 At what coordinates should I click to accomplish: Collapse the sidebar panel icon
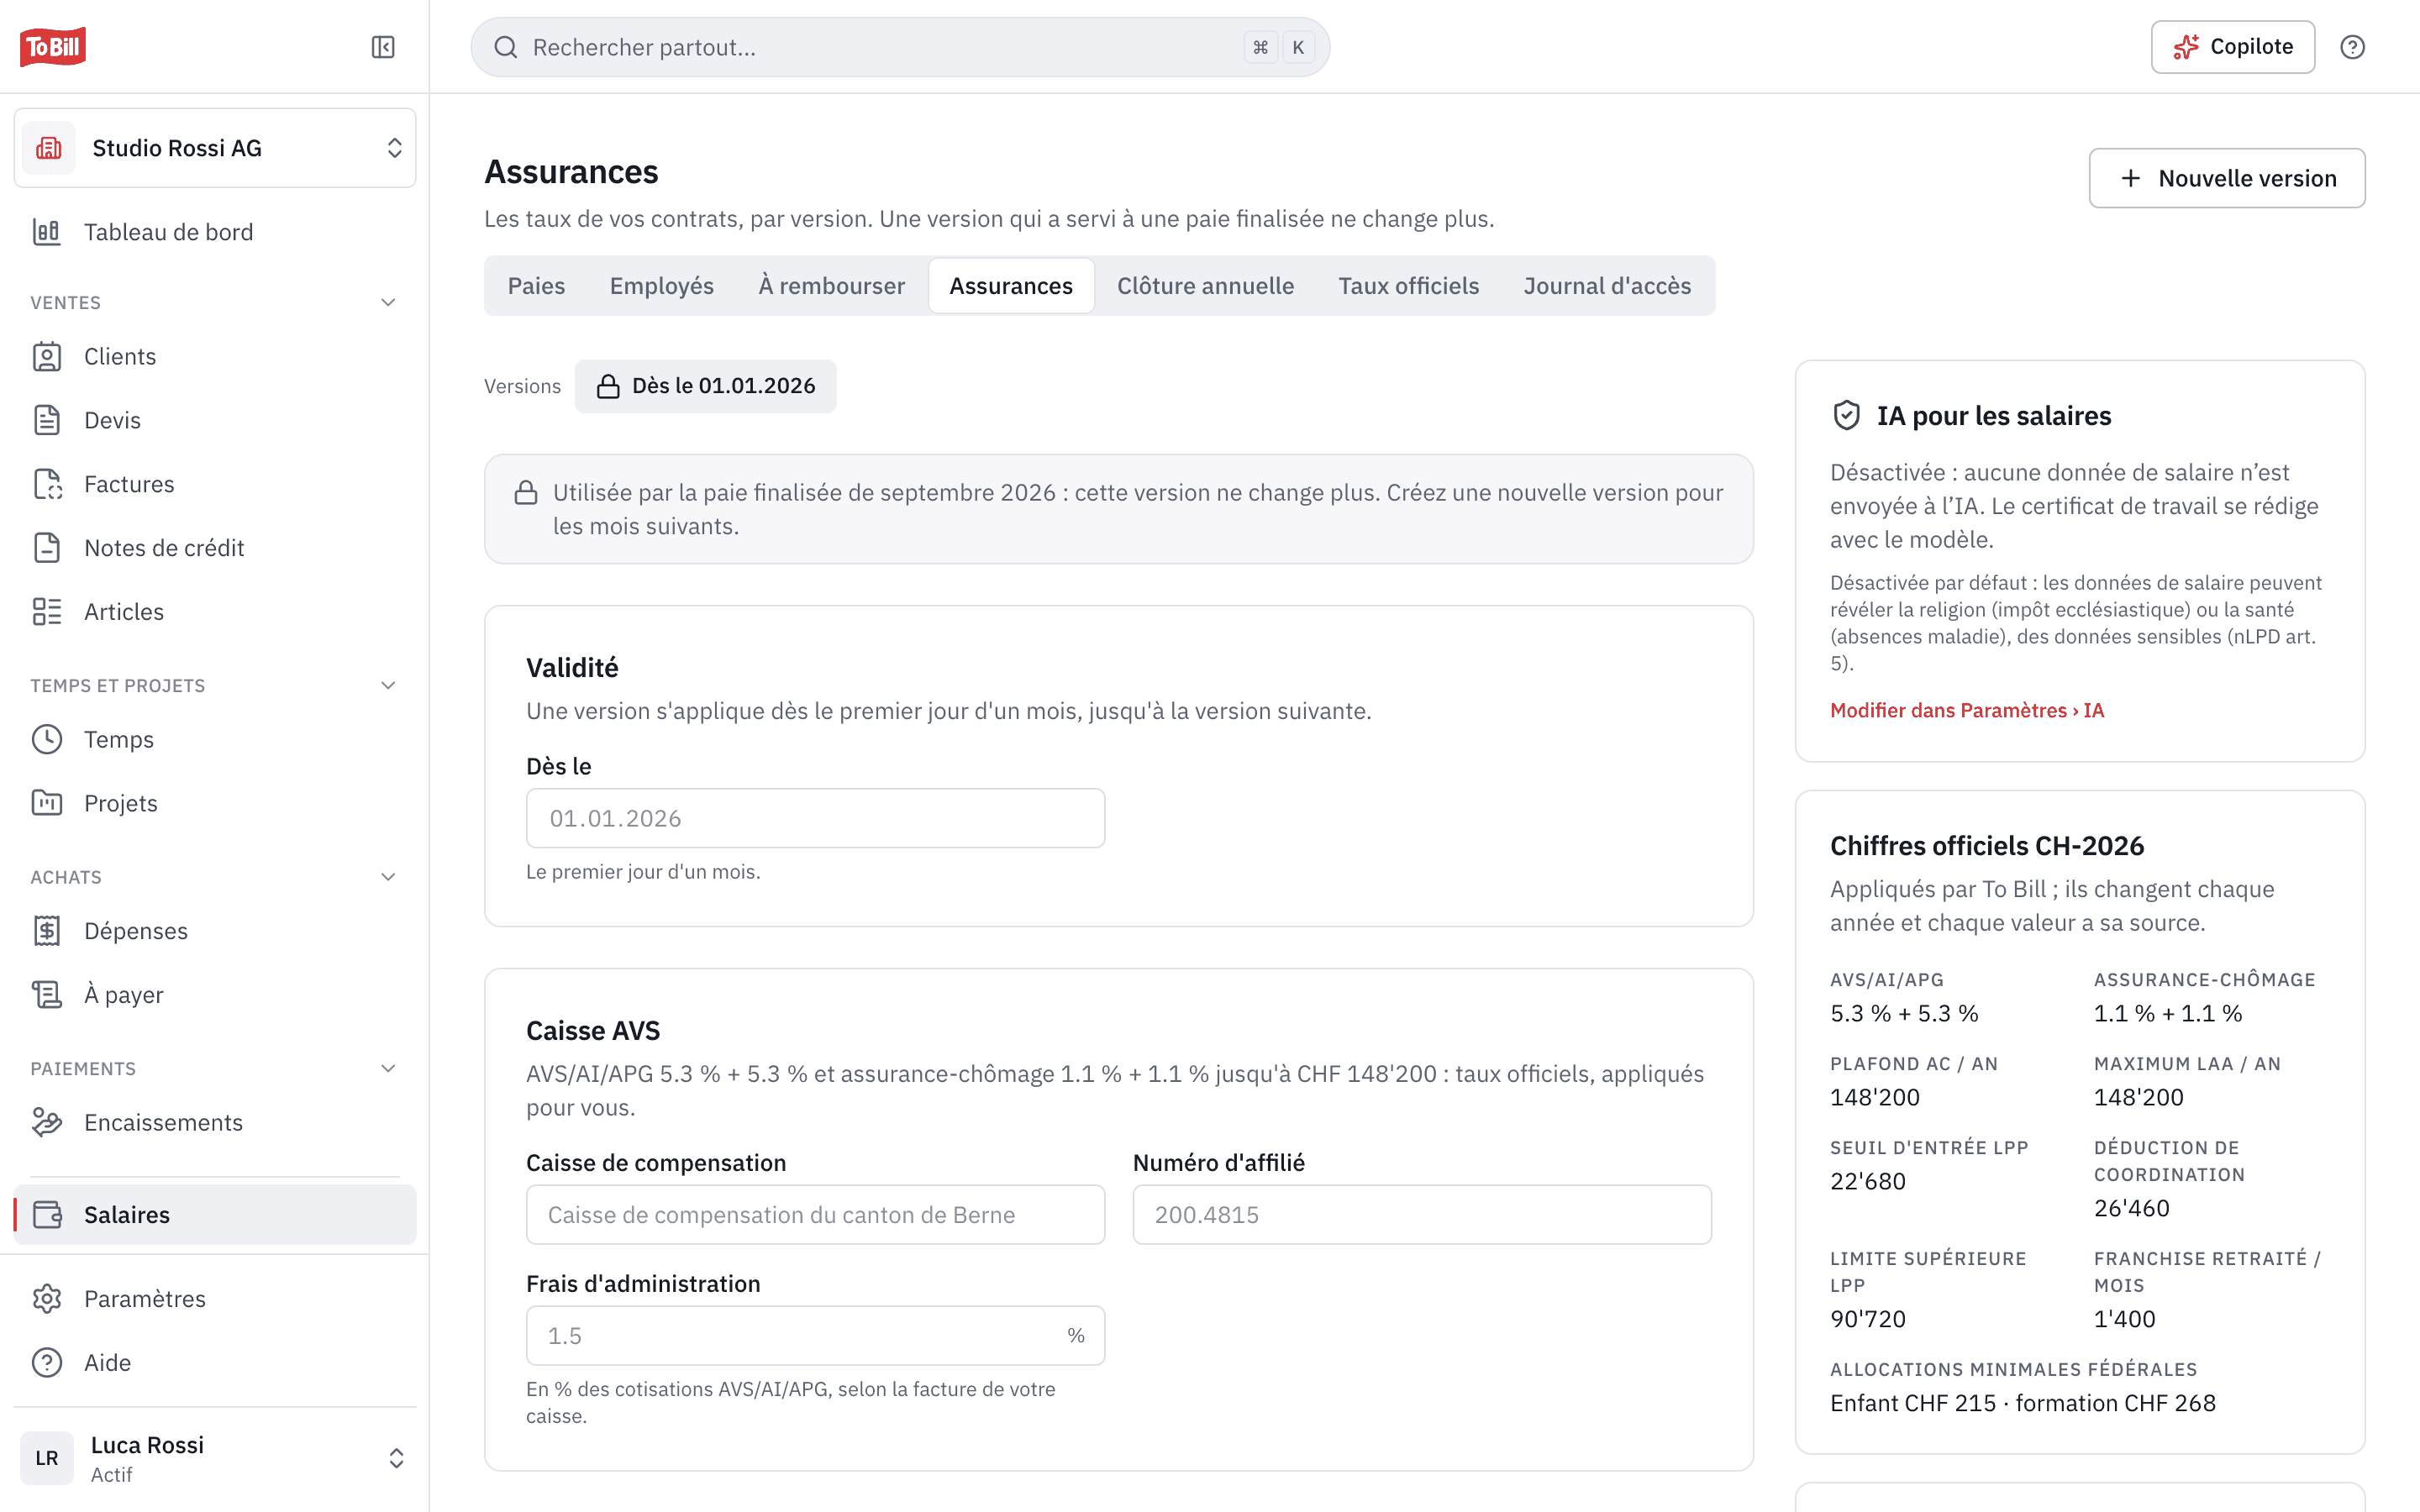pyautogui.click(x=383, y=47)
